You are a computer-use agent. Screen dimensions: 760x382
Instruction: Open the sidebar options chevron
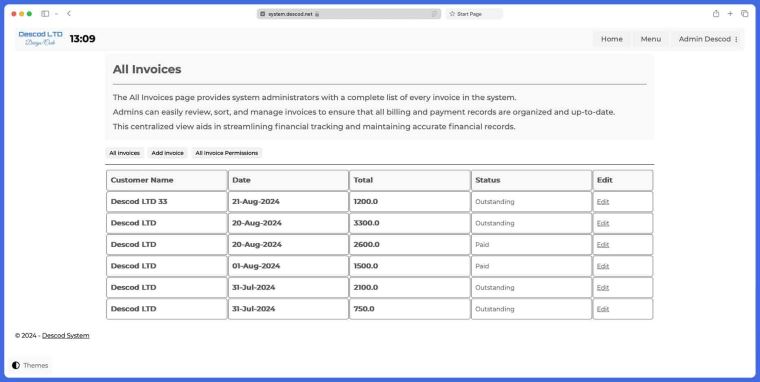pyautogui.click(x=56, y=14)
